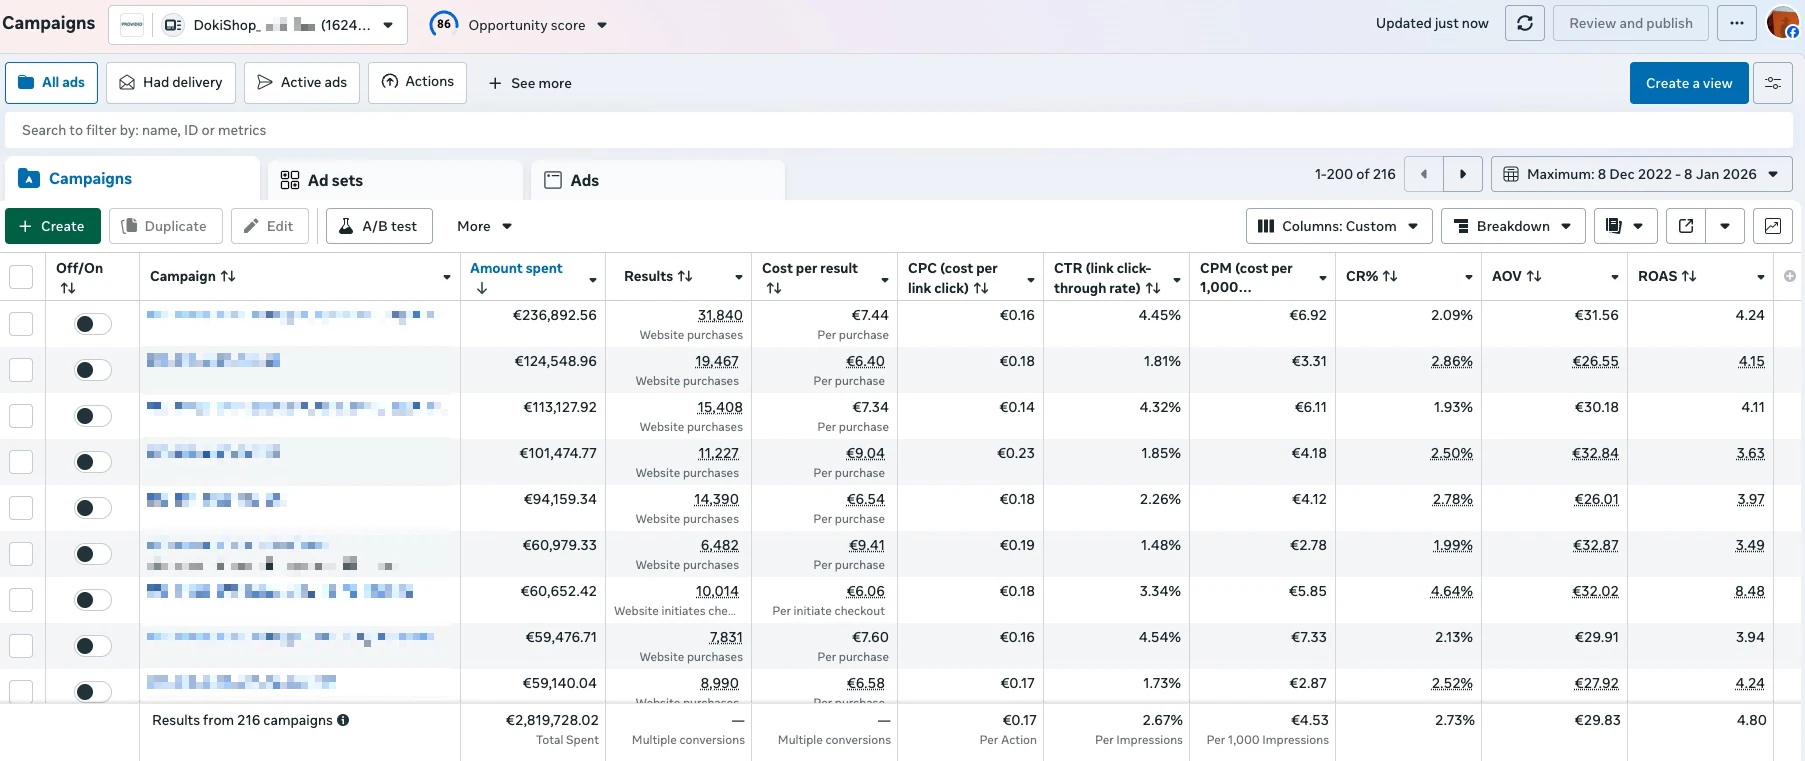This screenshot has width=1805, height=761.
Task: Open the date range Maximum dropdown
Action: (1642, 174)
